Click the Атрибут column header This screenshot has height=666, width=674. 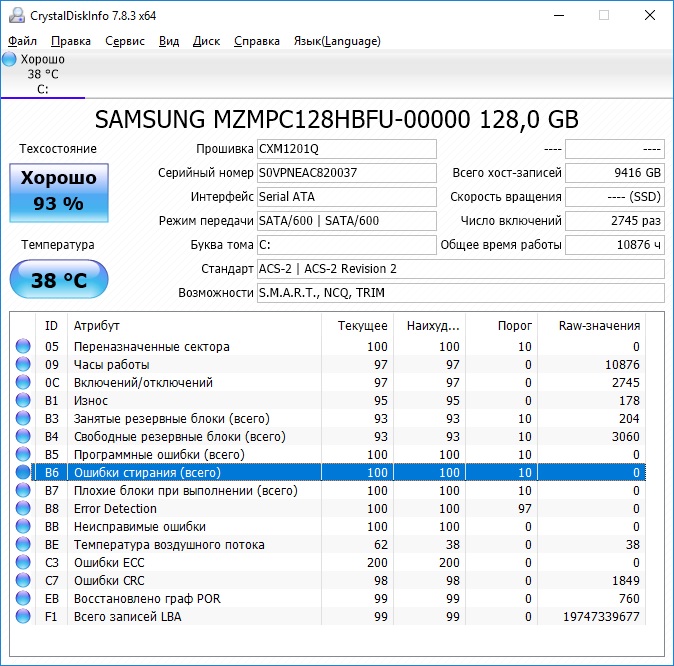click(x=194, y=325)
